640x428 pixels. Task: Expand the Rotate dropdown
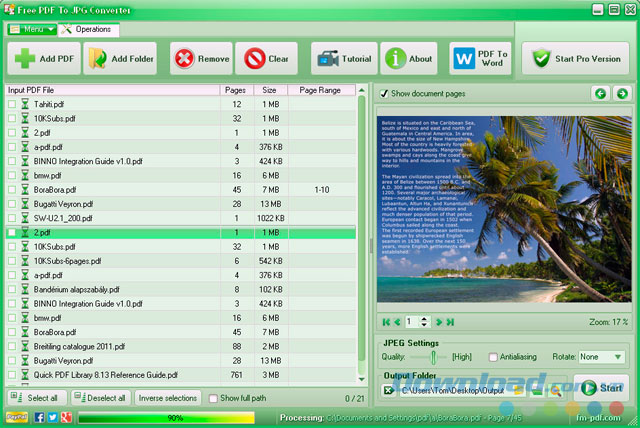pos(618,357)
